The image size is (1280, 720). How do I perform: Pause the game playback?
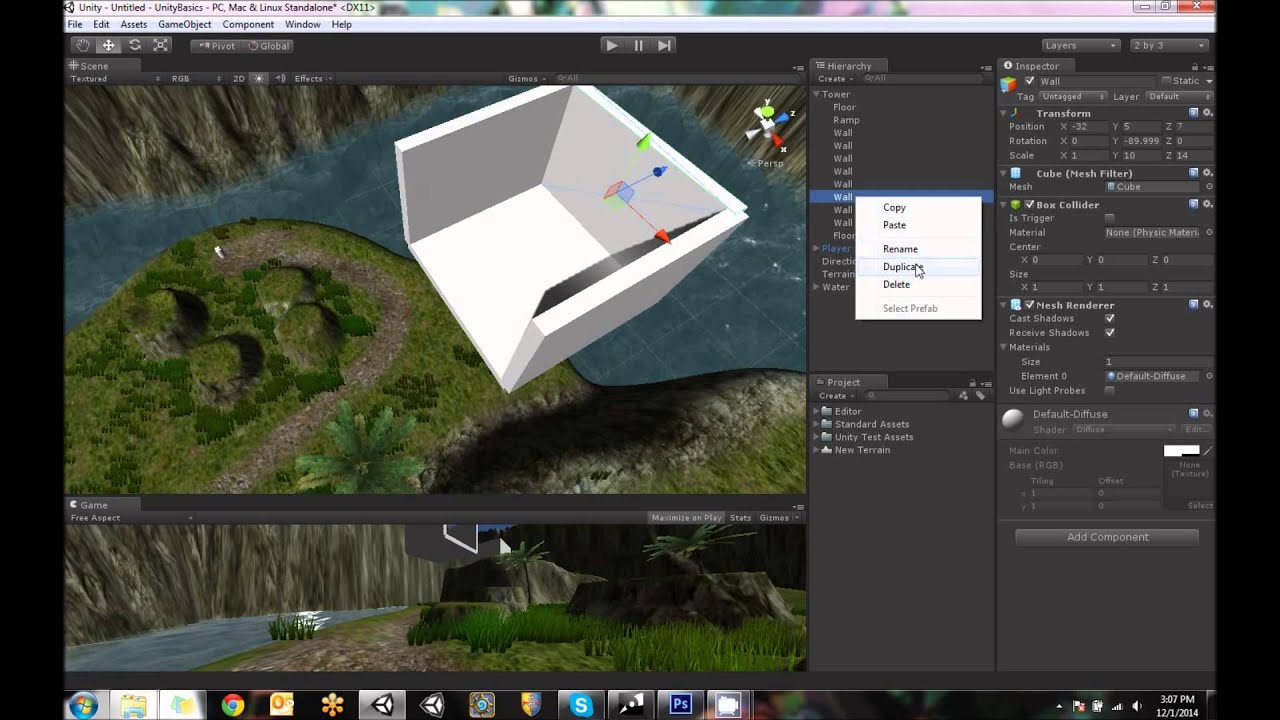point(638,45)
